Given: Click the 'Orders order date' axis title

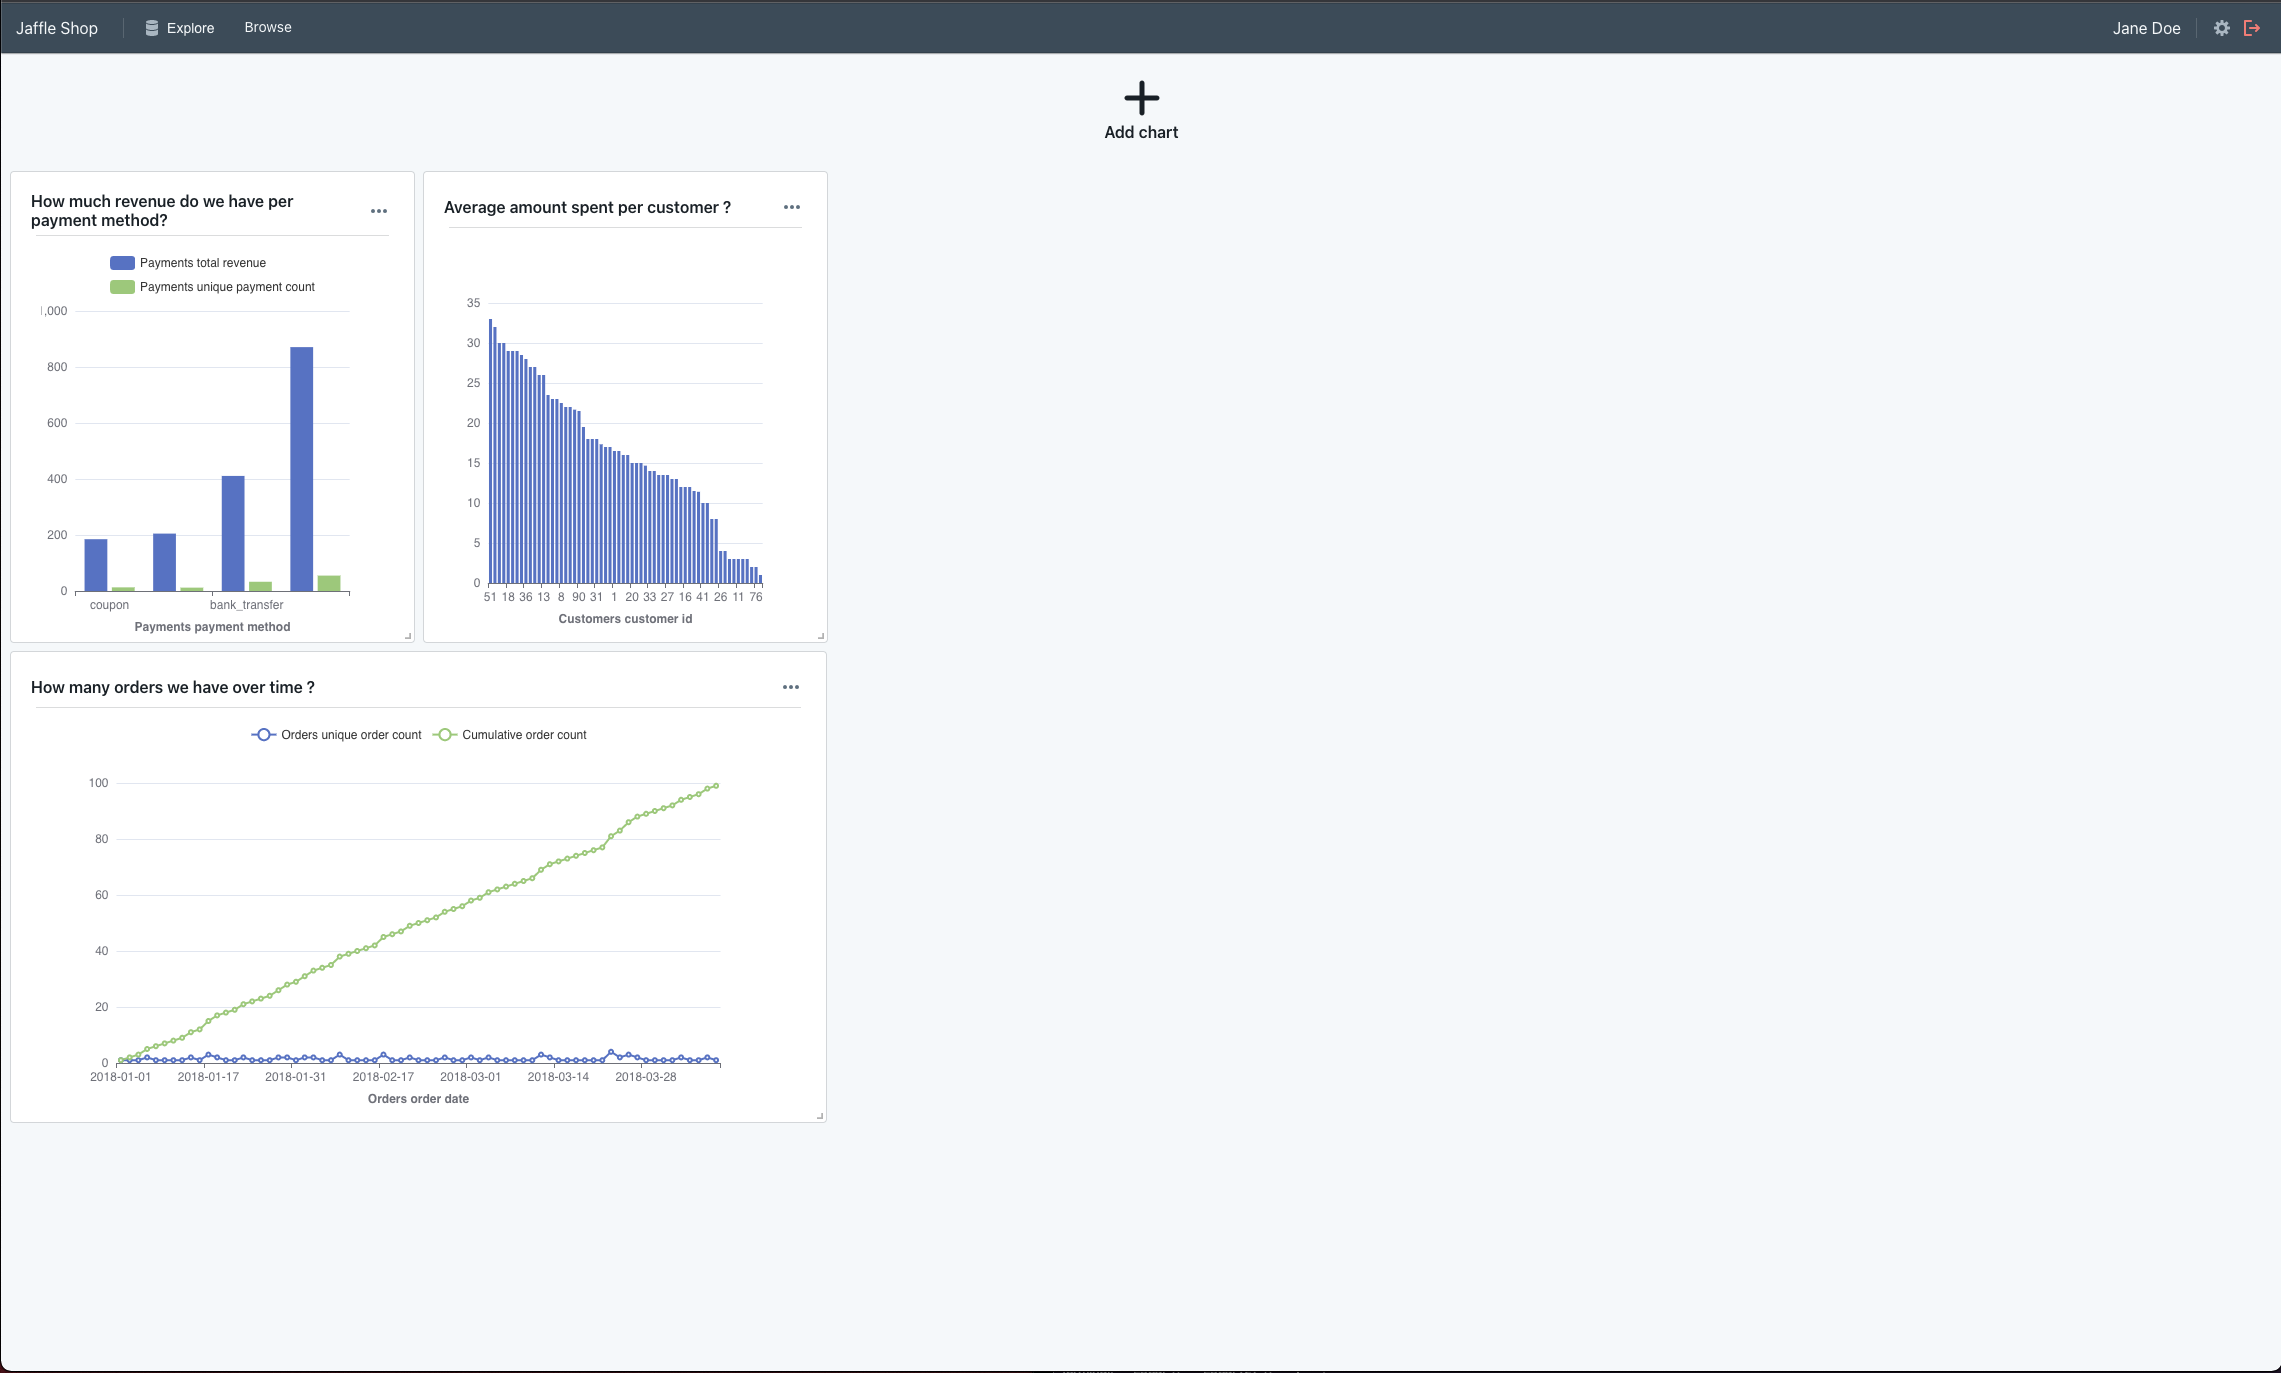Looking at the screenshot, I should click(x=418, y=1099).
